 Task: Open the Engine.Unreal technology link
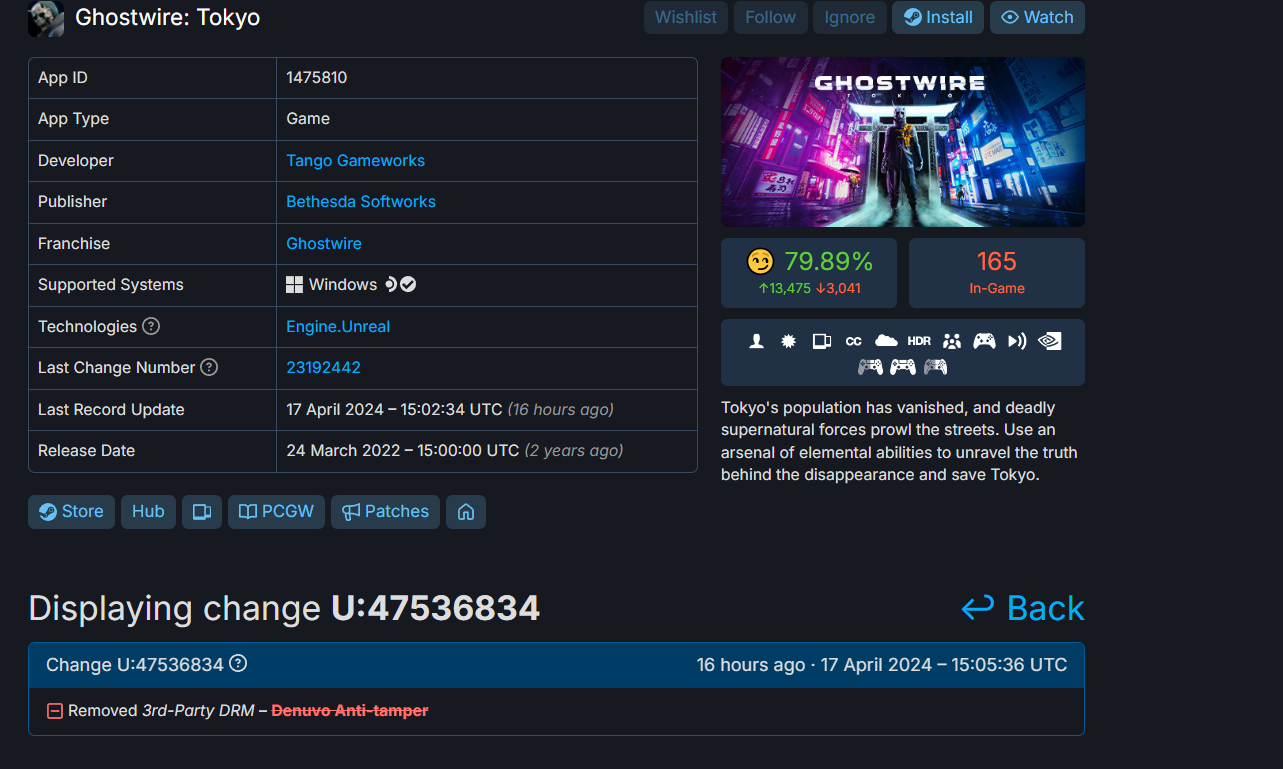[338, 326]
